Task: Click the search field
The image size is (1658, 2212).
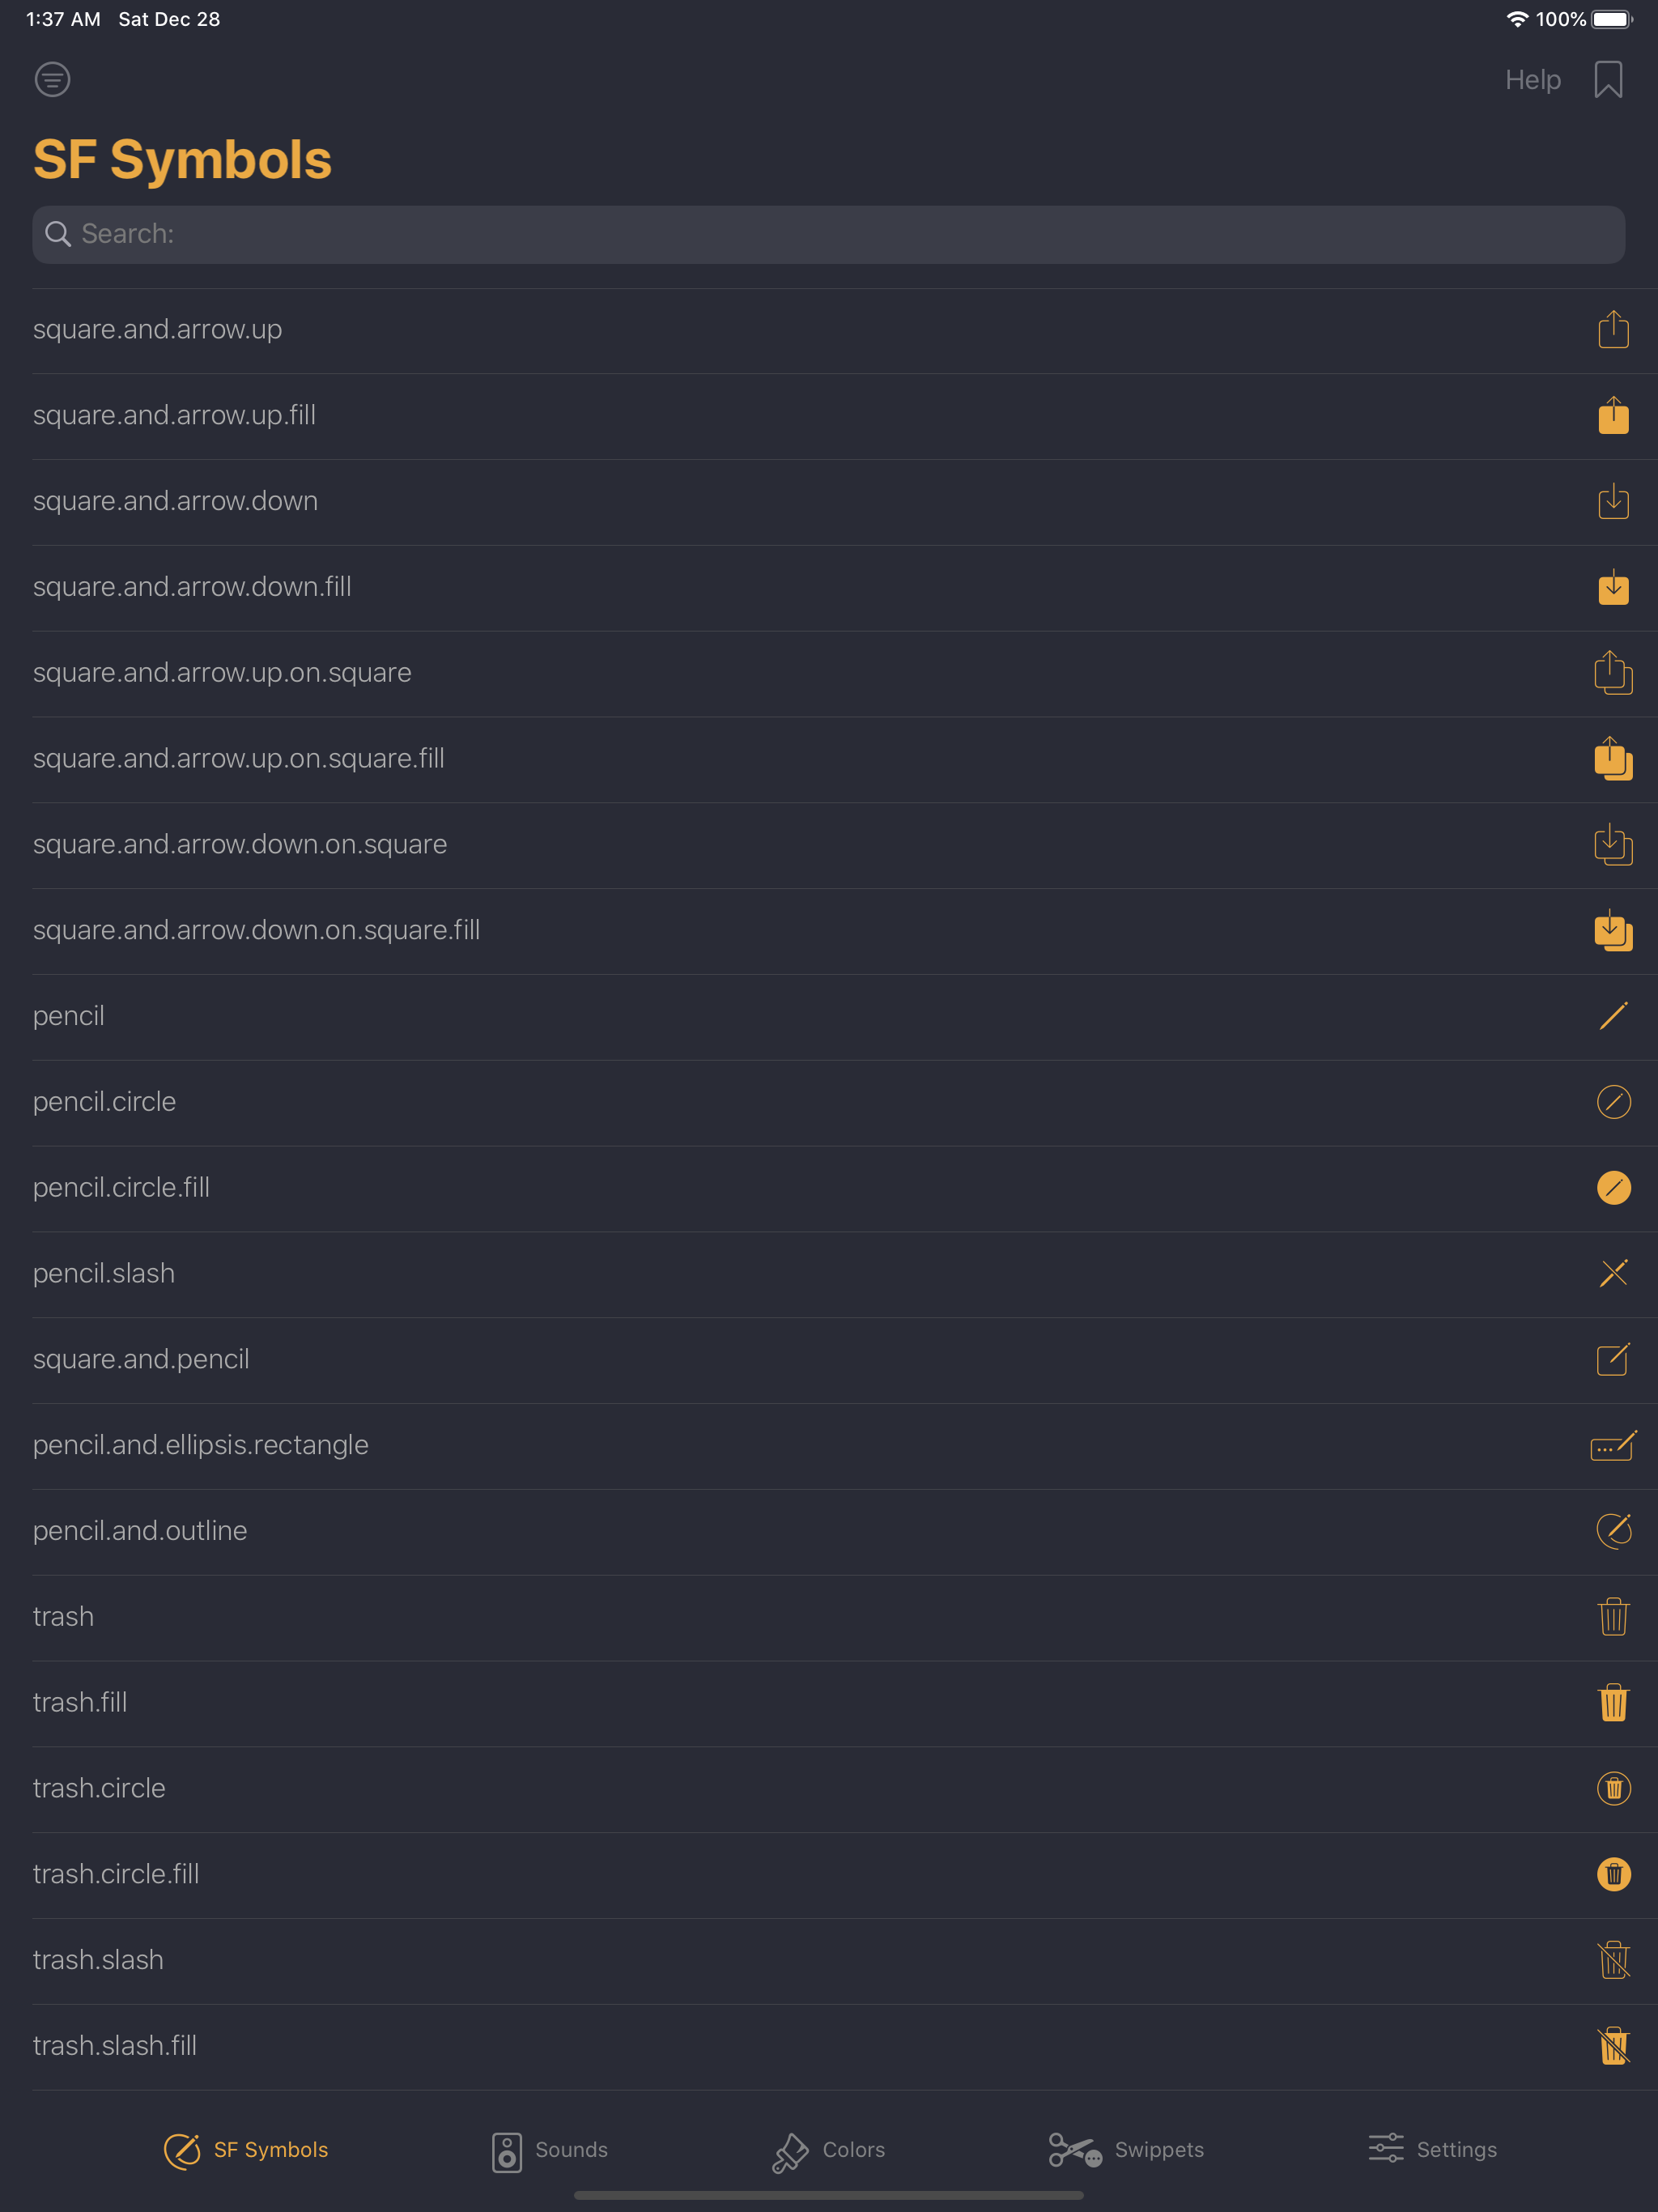Action: click(x=828, y=234)
